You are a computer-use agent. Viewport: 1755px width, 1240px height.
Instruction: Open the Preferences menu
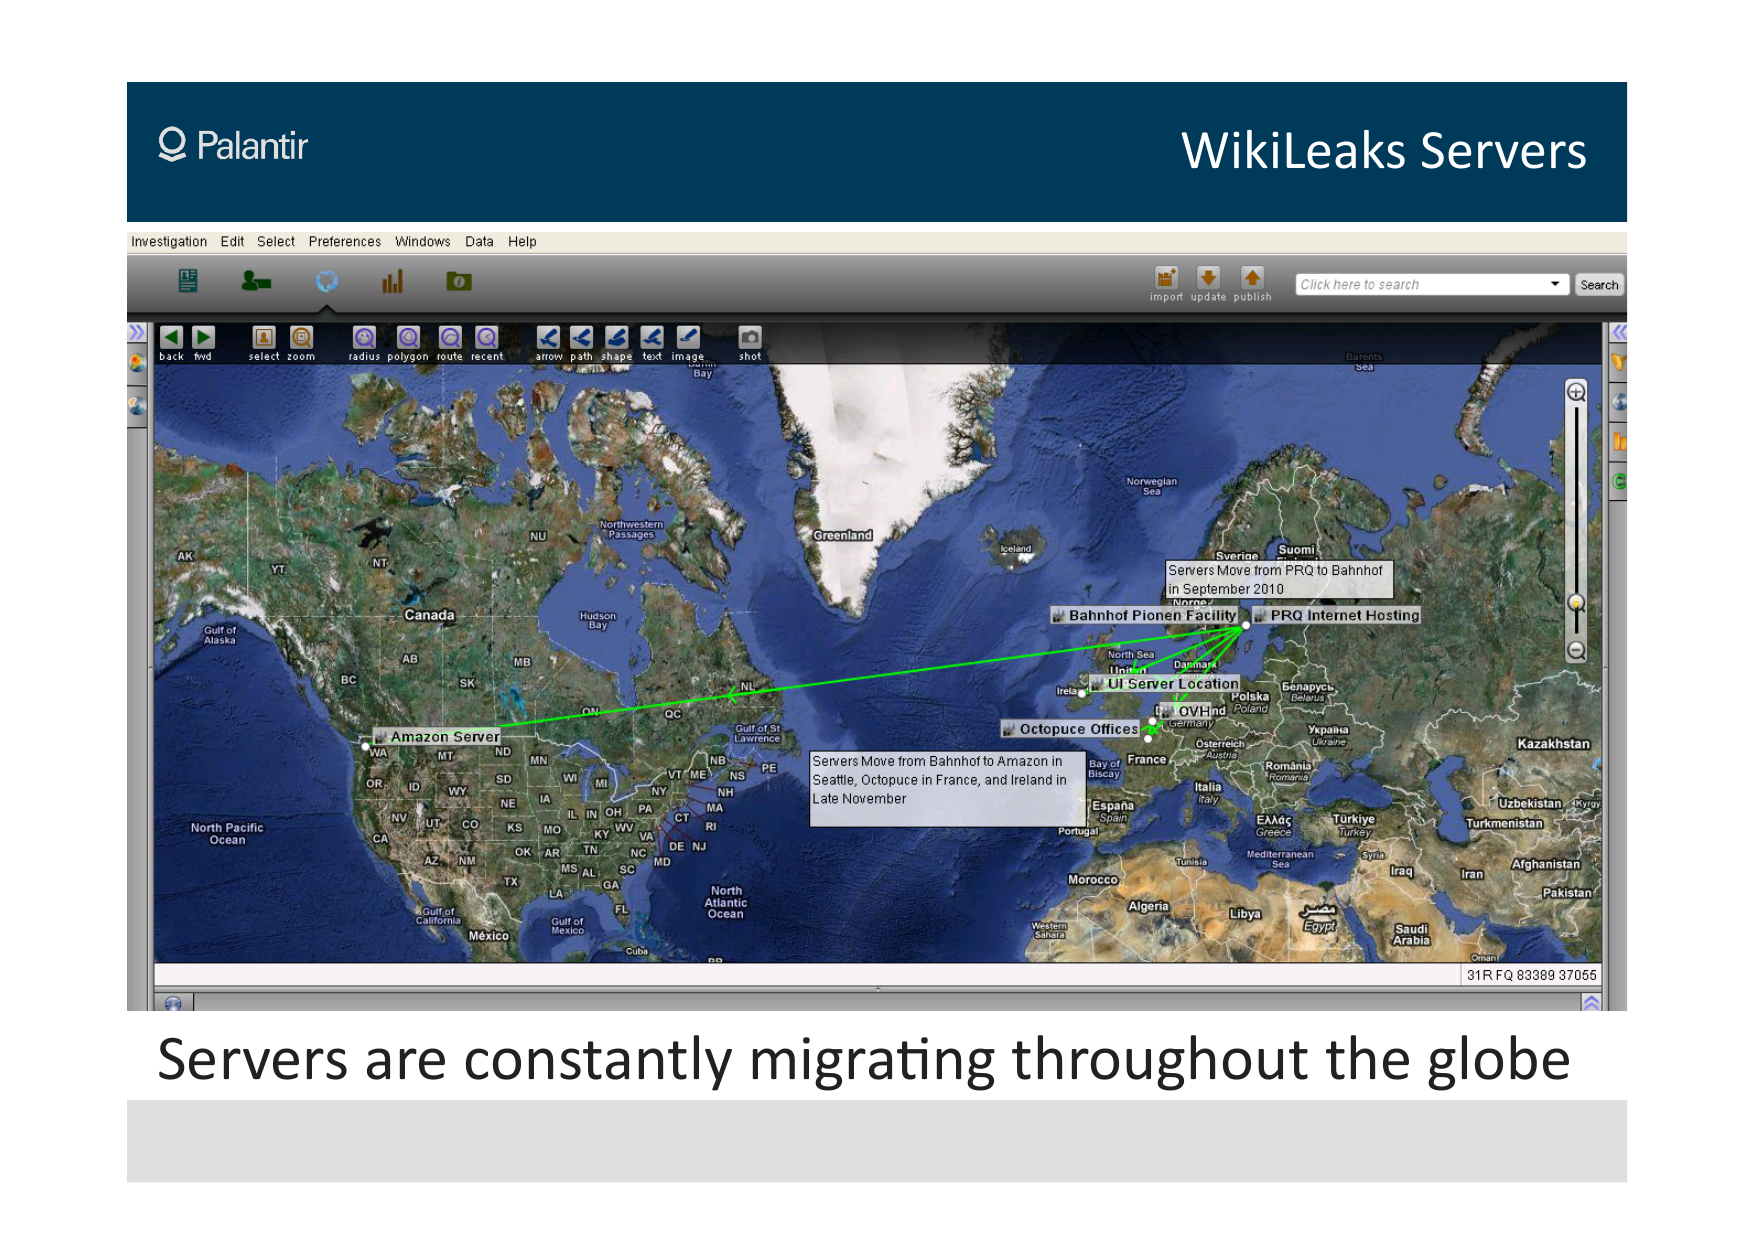pos(345,242)
